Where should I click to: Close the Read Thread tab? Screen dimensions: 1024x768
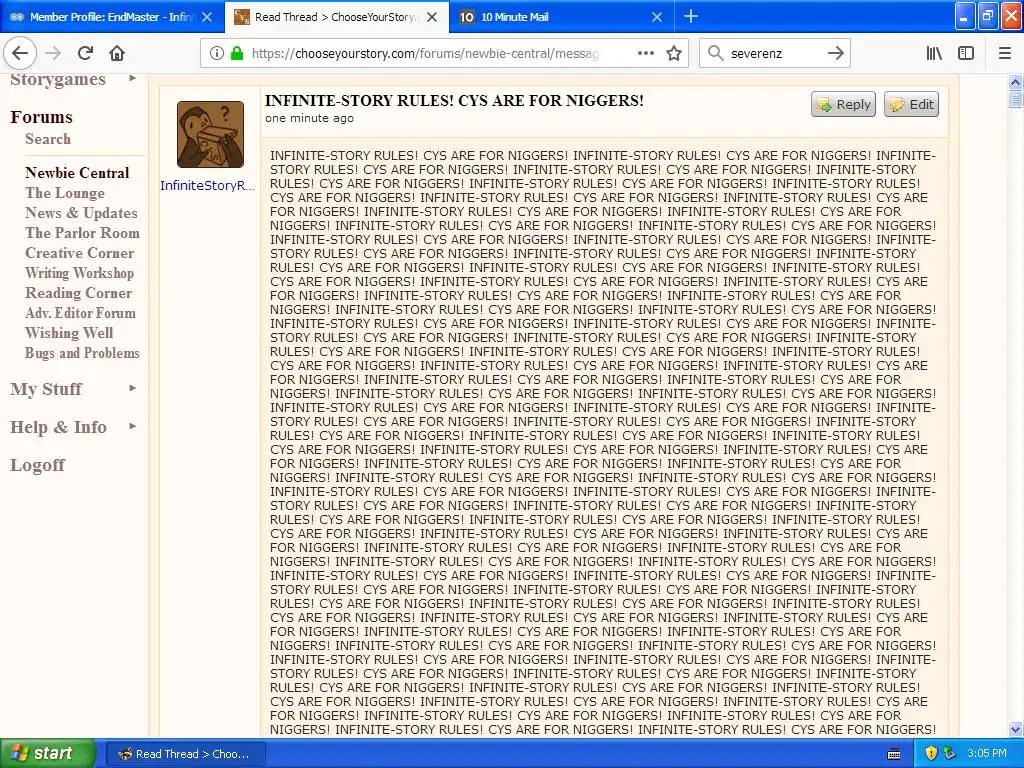(x=432, y=17)
